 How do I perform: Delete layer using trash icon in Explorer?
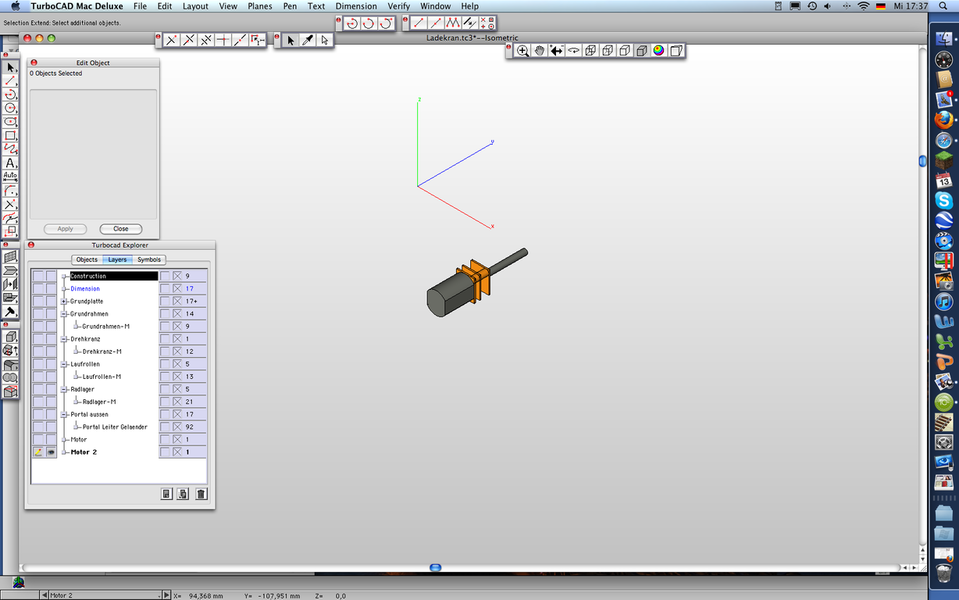[x=201, y=493]
